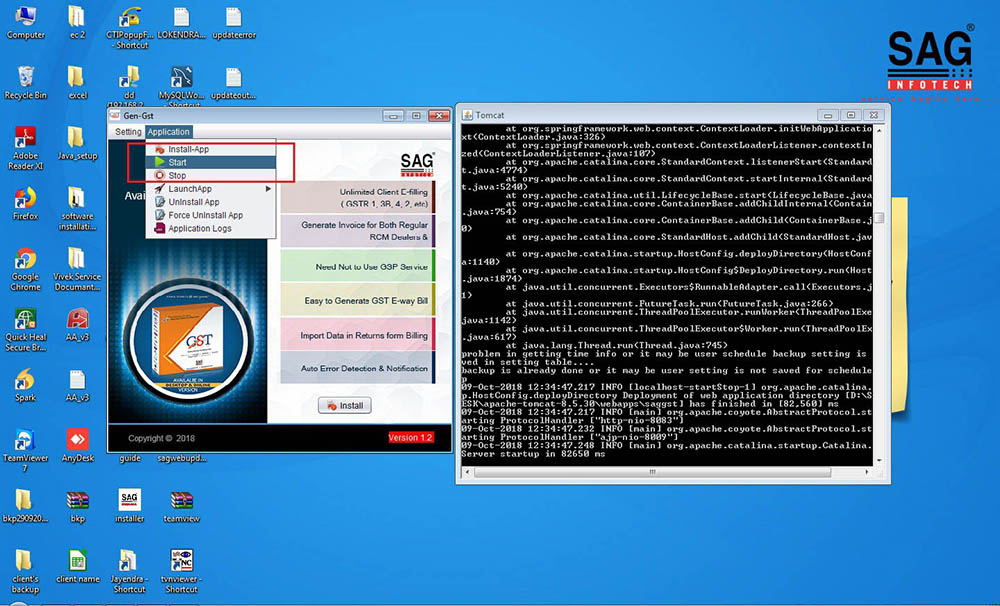Open the tvnviewer shortcut icon
Screen dimensions: 1000x606
(181, 560)
